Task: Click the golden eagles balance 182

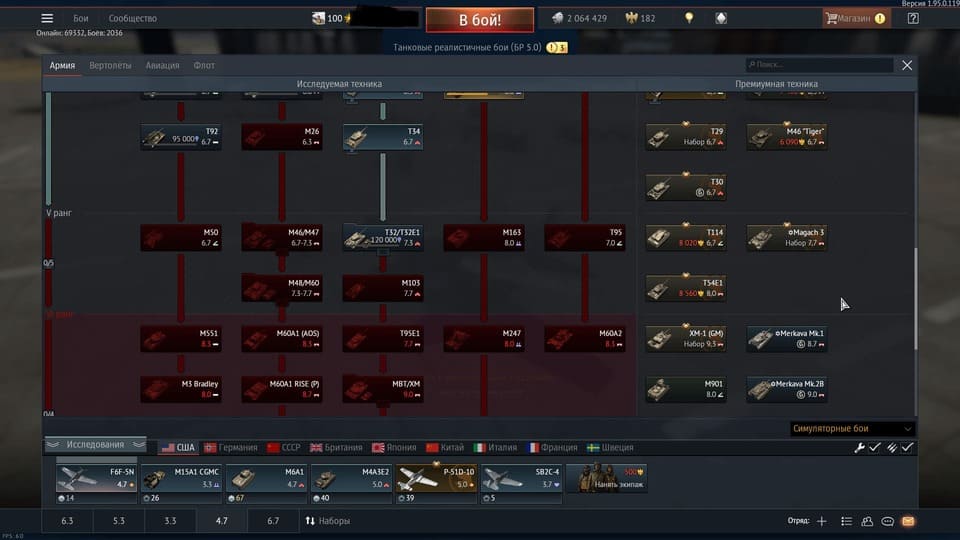Action: pyautogui.click(x=640, y=18)
